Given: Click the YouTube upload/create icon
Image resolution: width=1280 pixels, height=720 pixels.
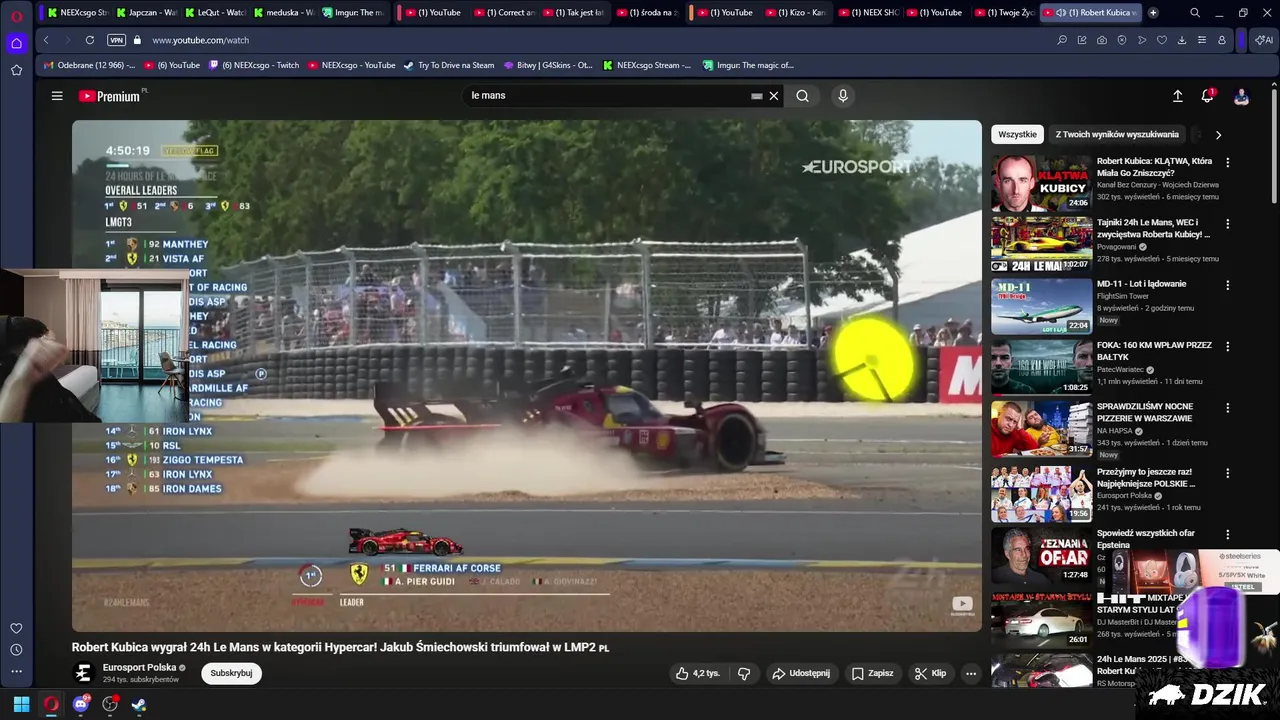Looking at the screenshot, I should (1178, 96).
